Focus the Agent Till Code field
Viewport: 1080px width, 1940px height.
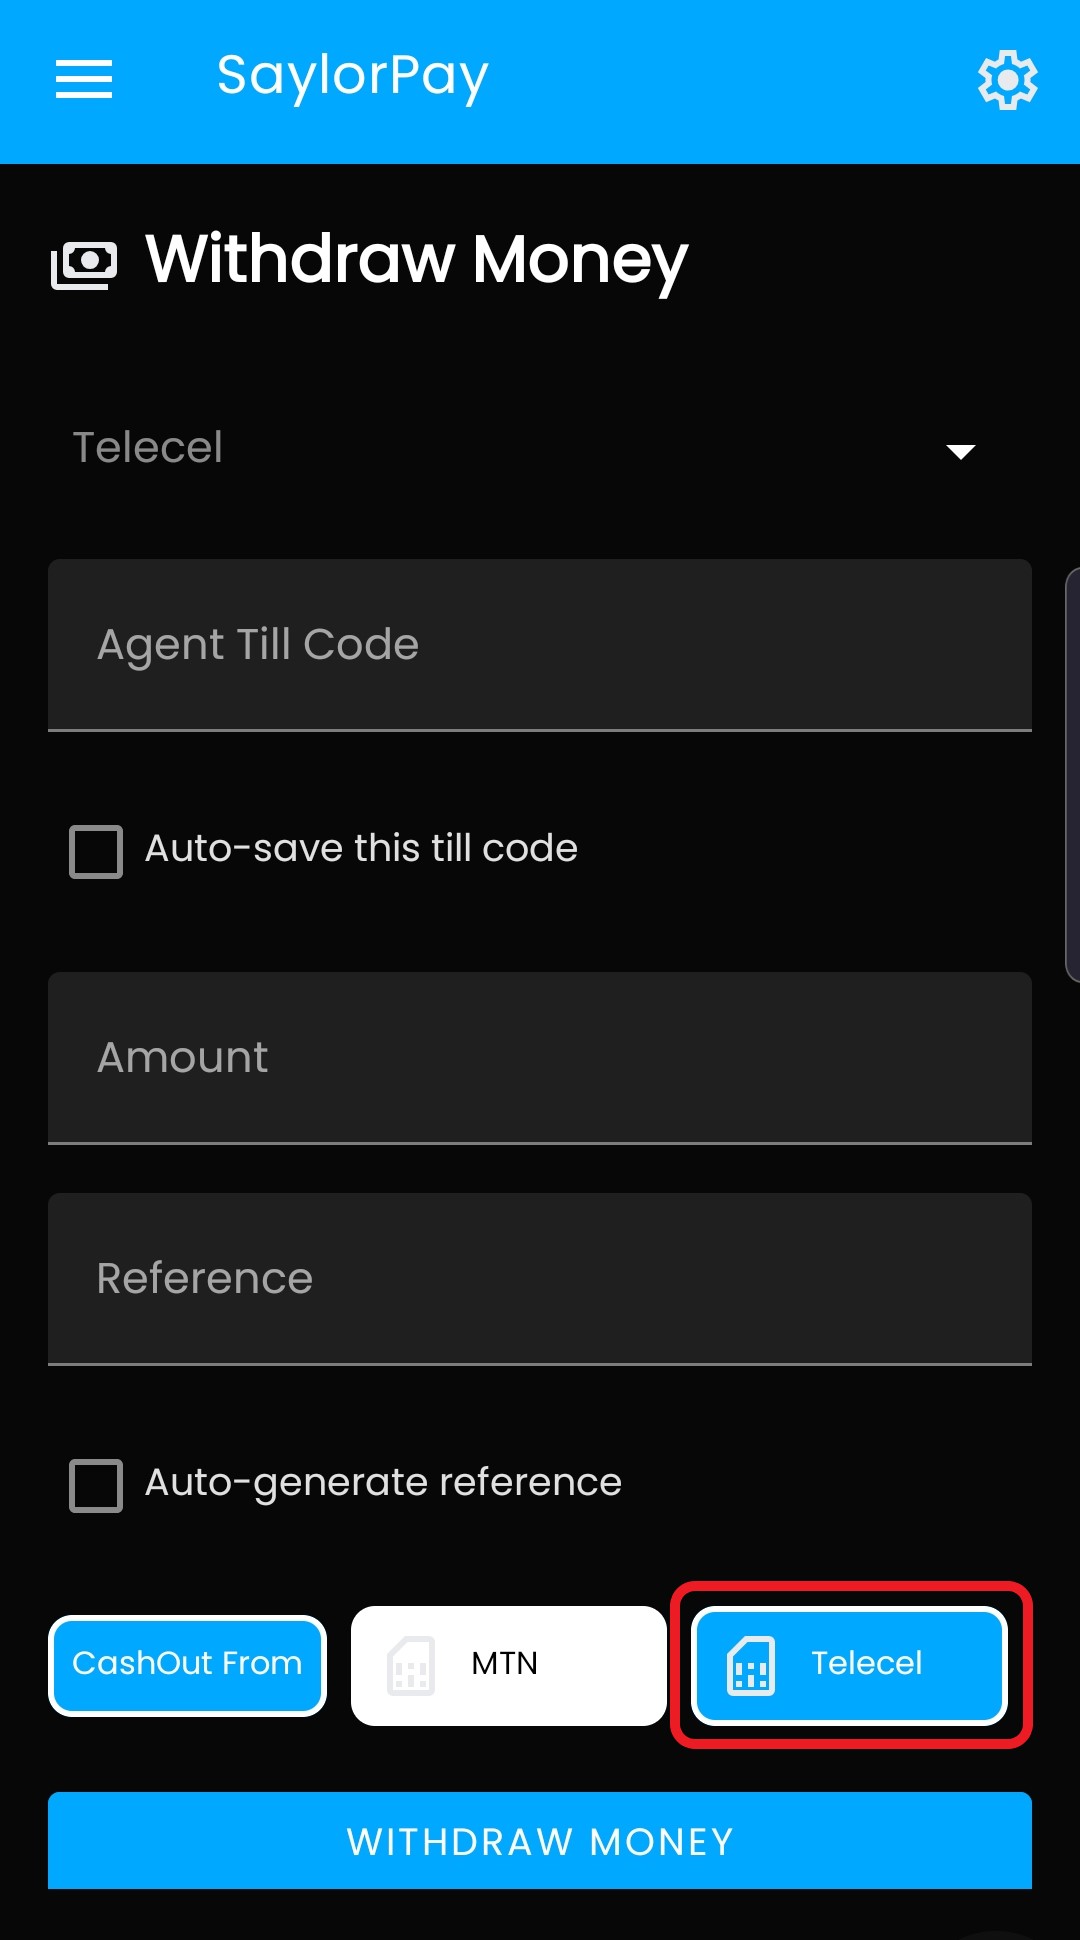point(540,645)
